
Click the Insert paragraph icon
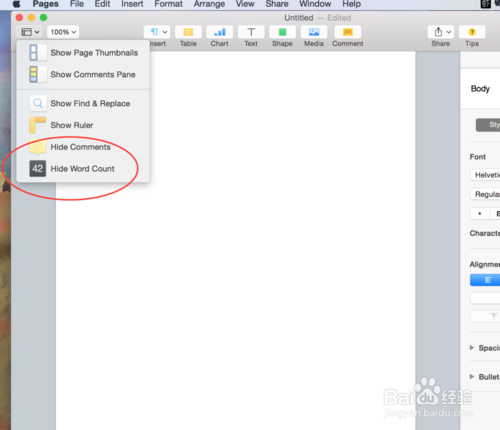157,32
